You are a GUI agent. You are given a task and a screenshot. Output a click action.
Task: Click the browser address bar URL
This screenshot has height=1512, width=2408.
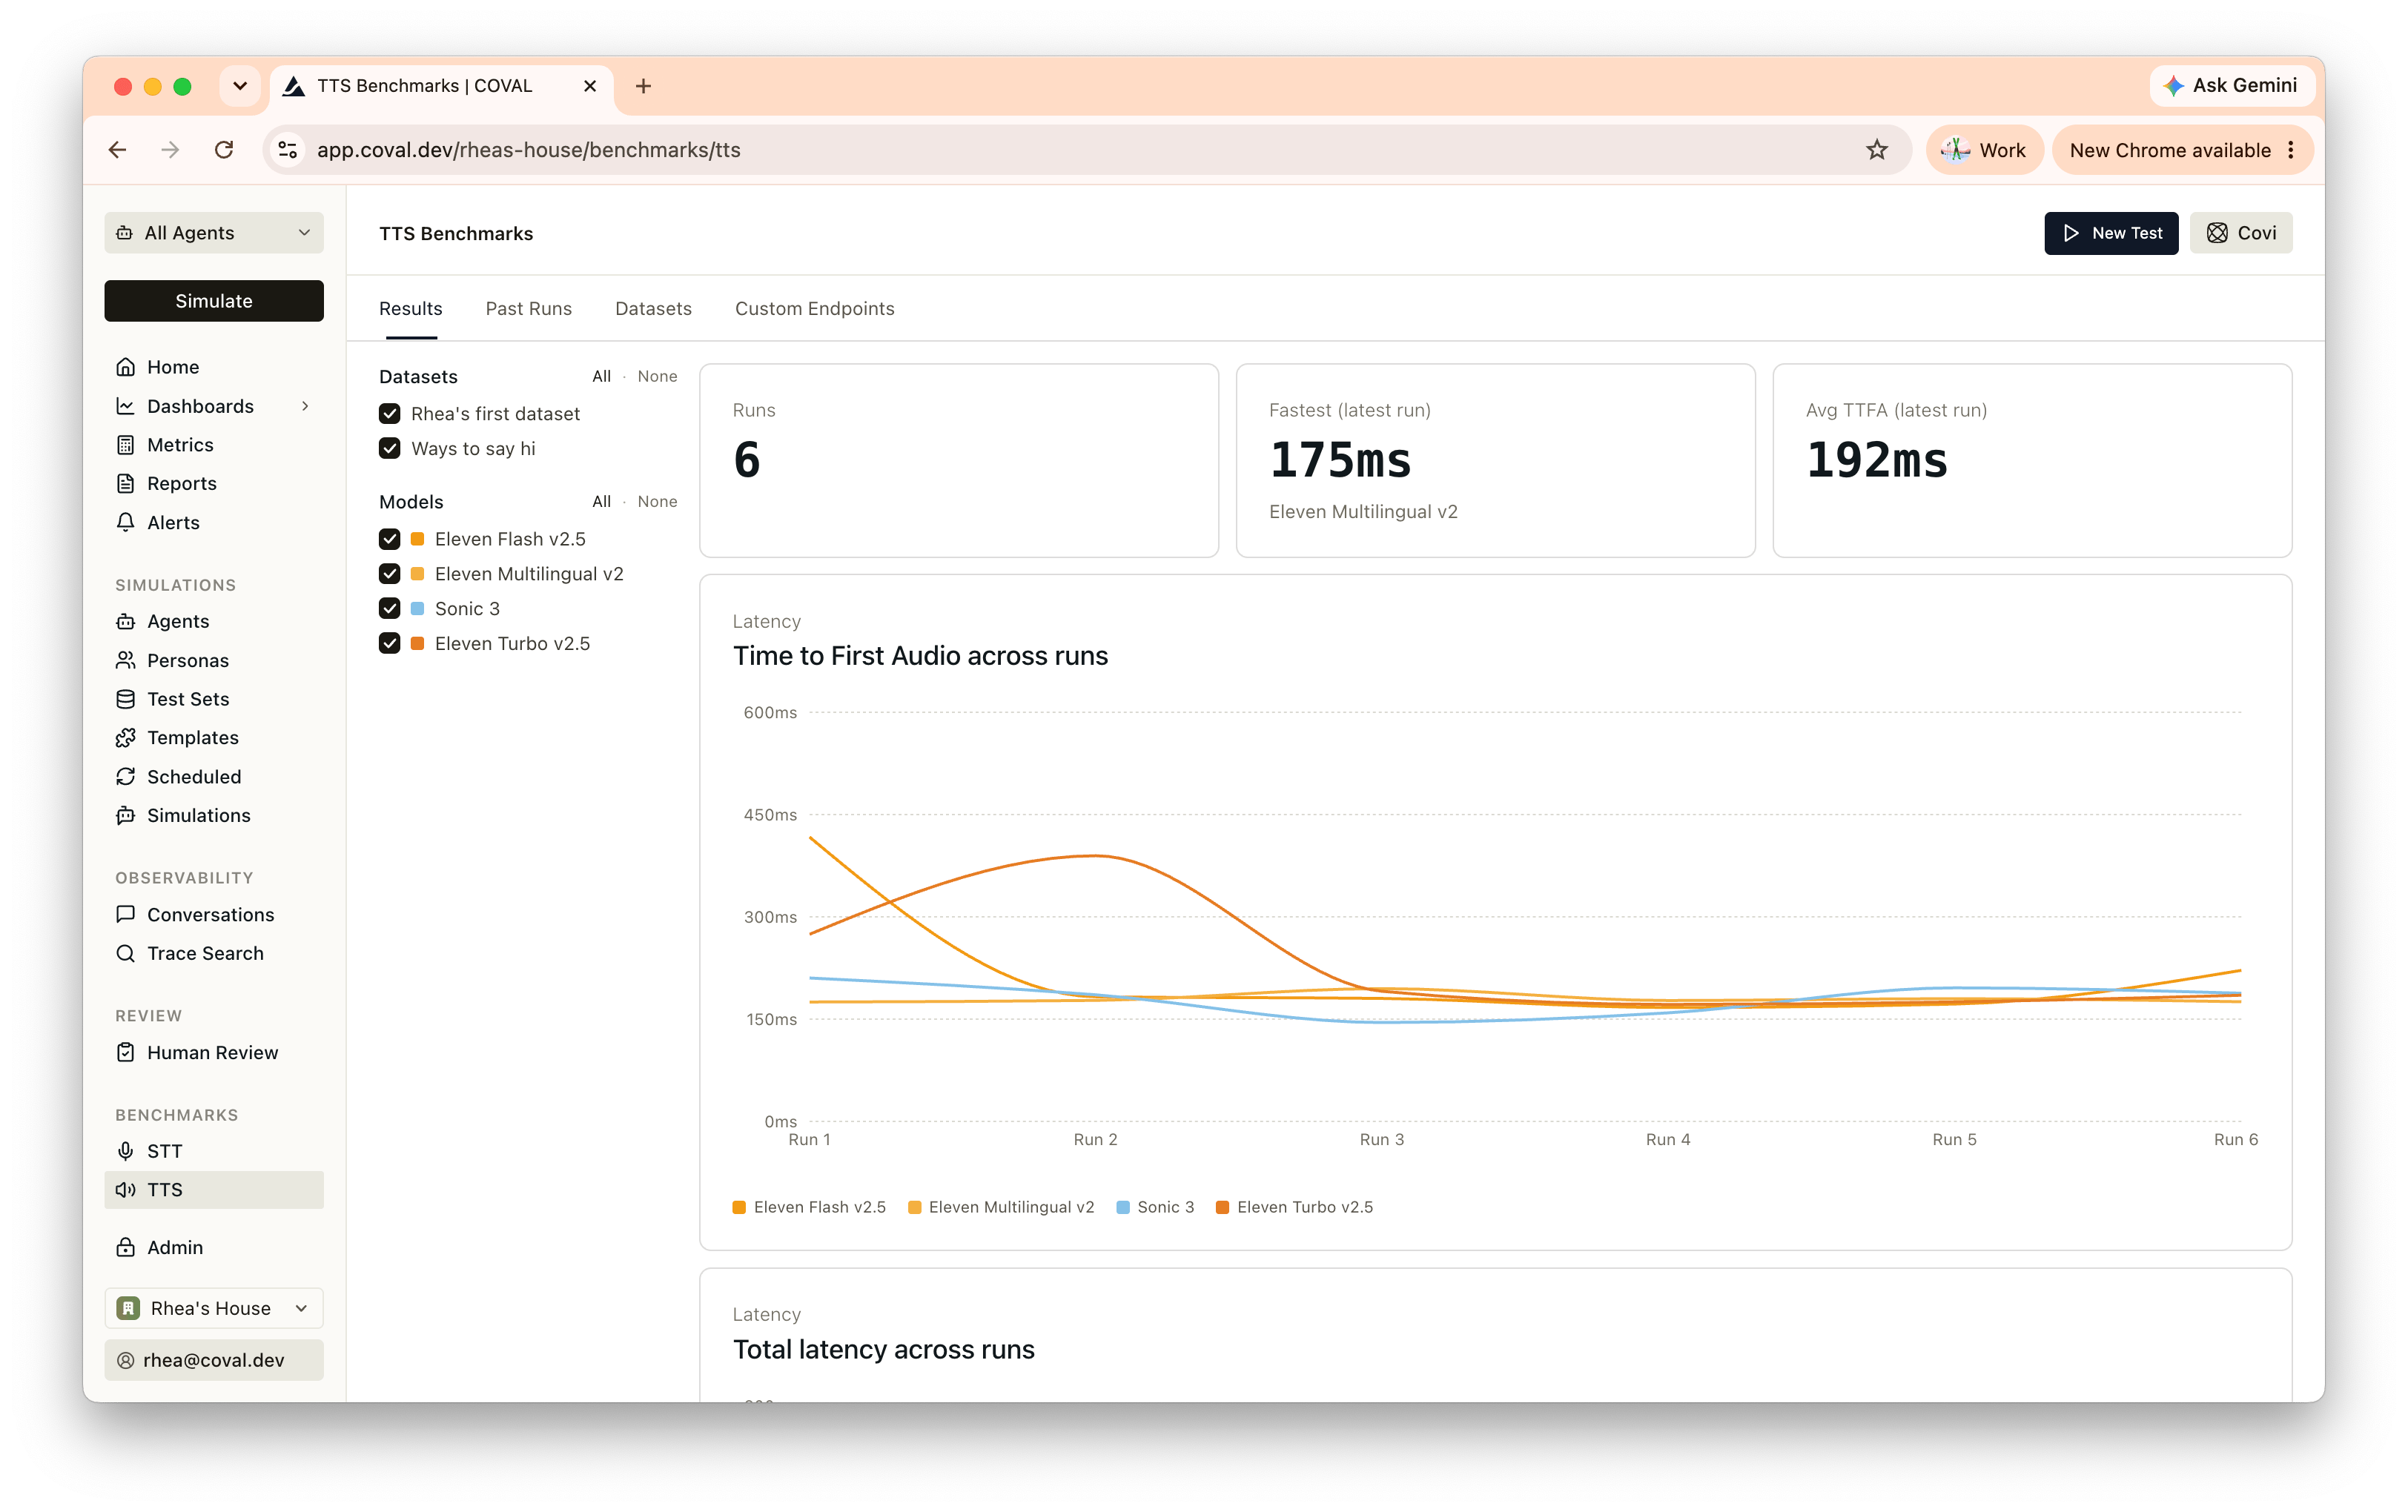click(x=529, y=150)
